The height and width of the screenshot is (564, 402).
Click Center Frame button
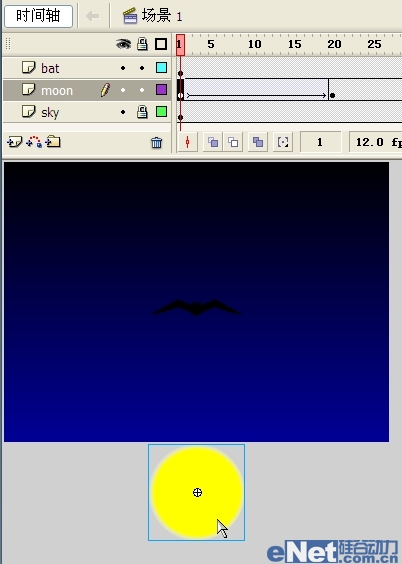tap(187, 142)
